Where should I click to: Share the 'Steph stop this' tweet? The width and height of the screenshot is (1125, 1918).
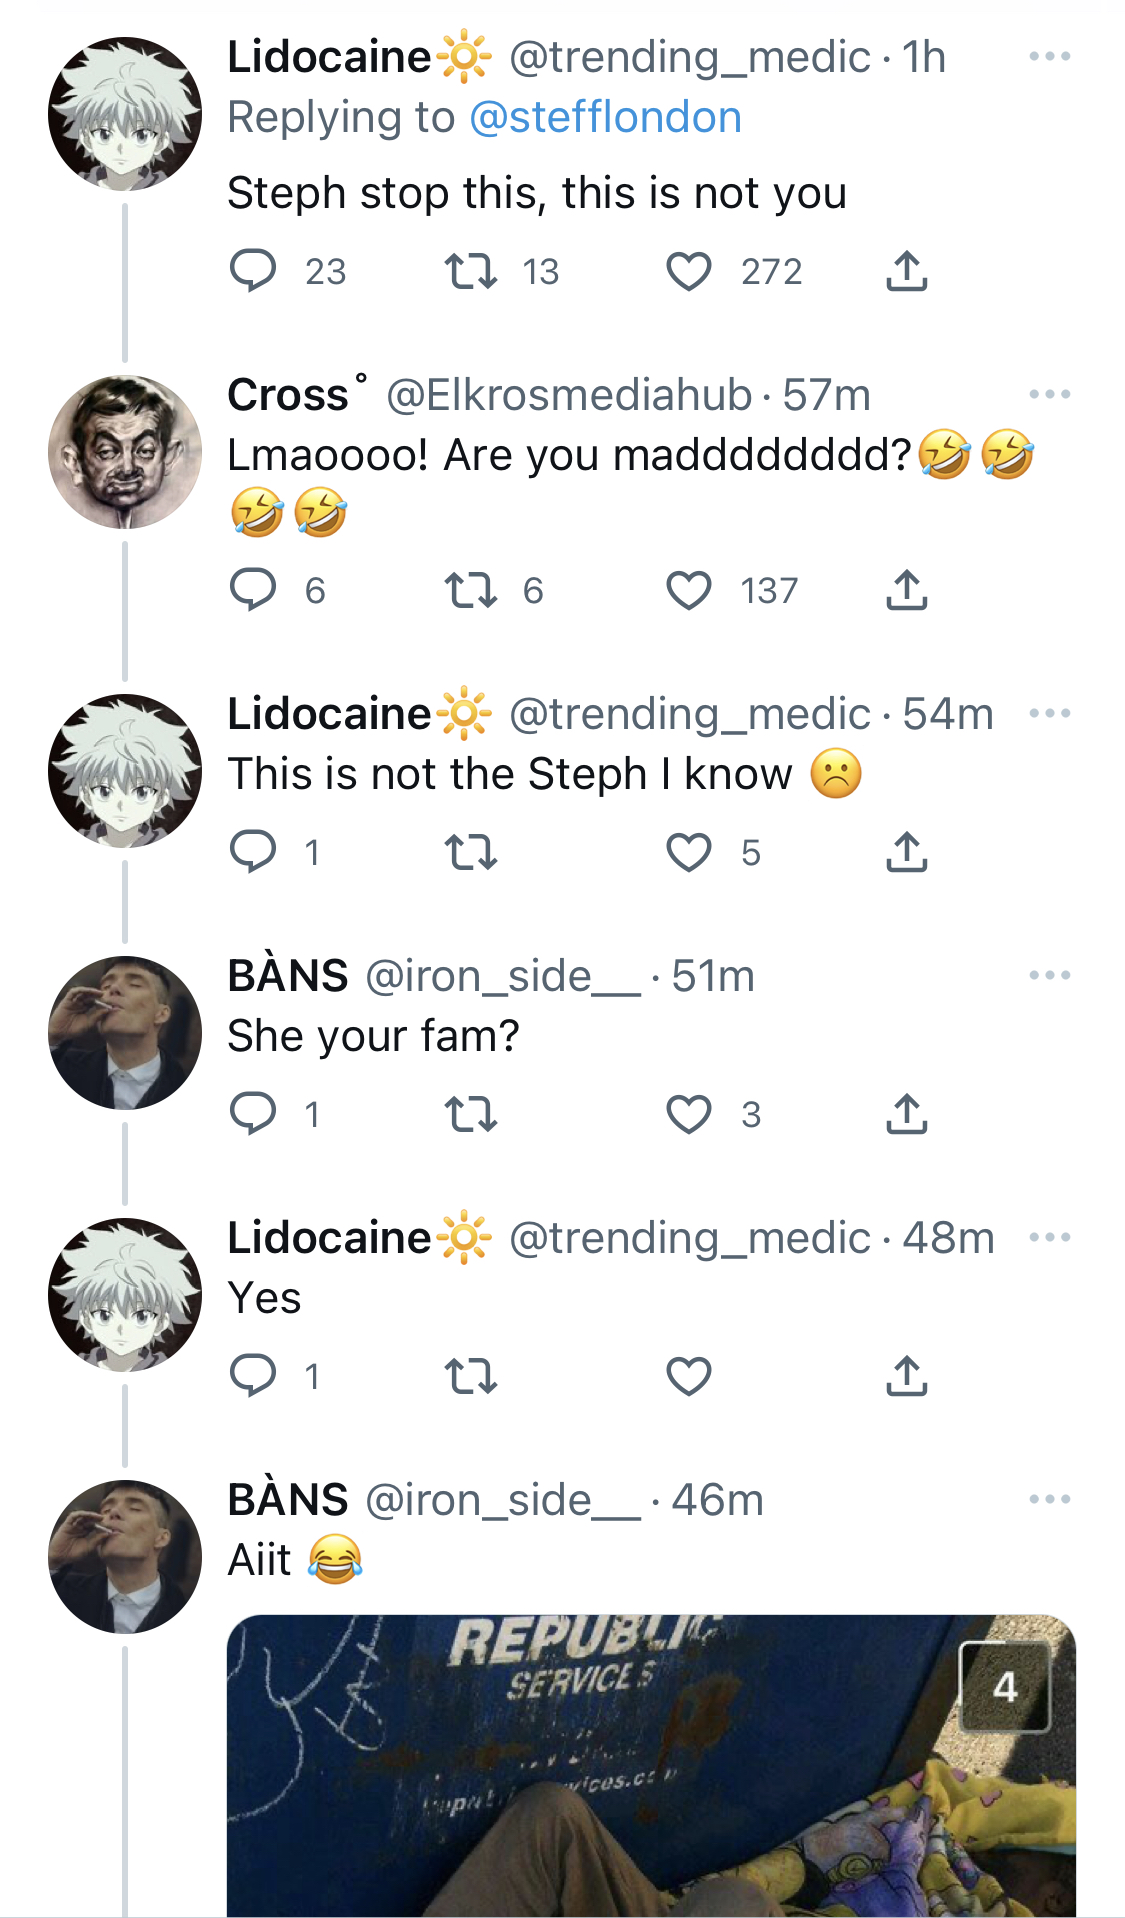tap(906, 271)
